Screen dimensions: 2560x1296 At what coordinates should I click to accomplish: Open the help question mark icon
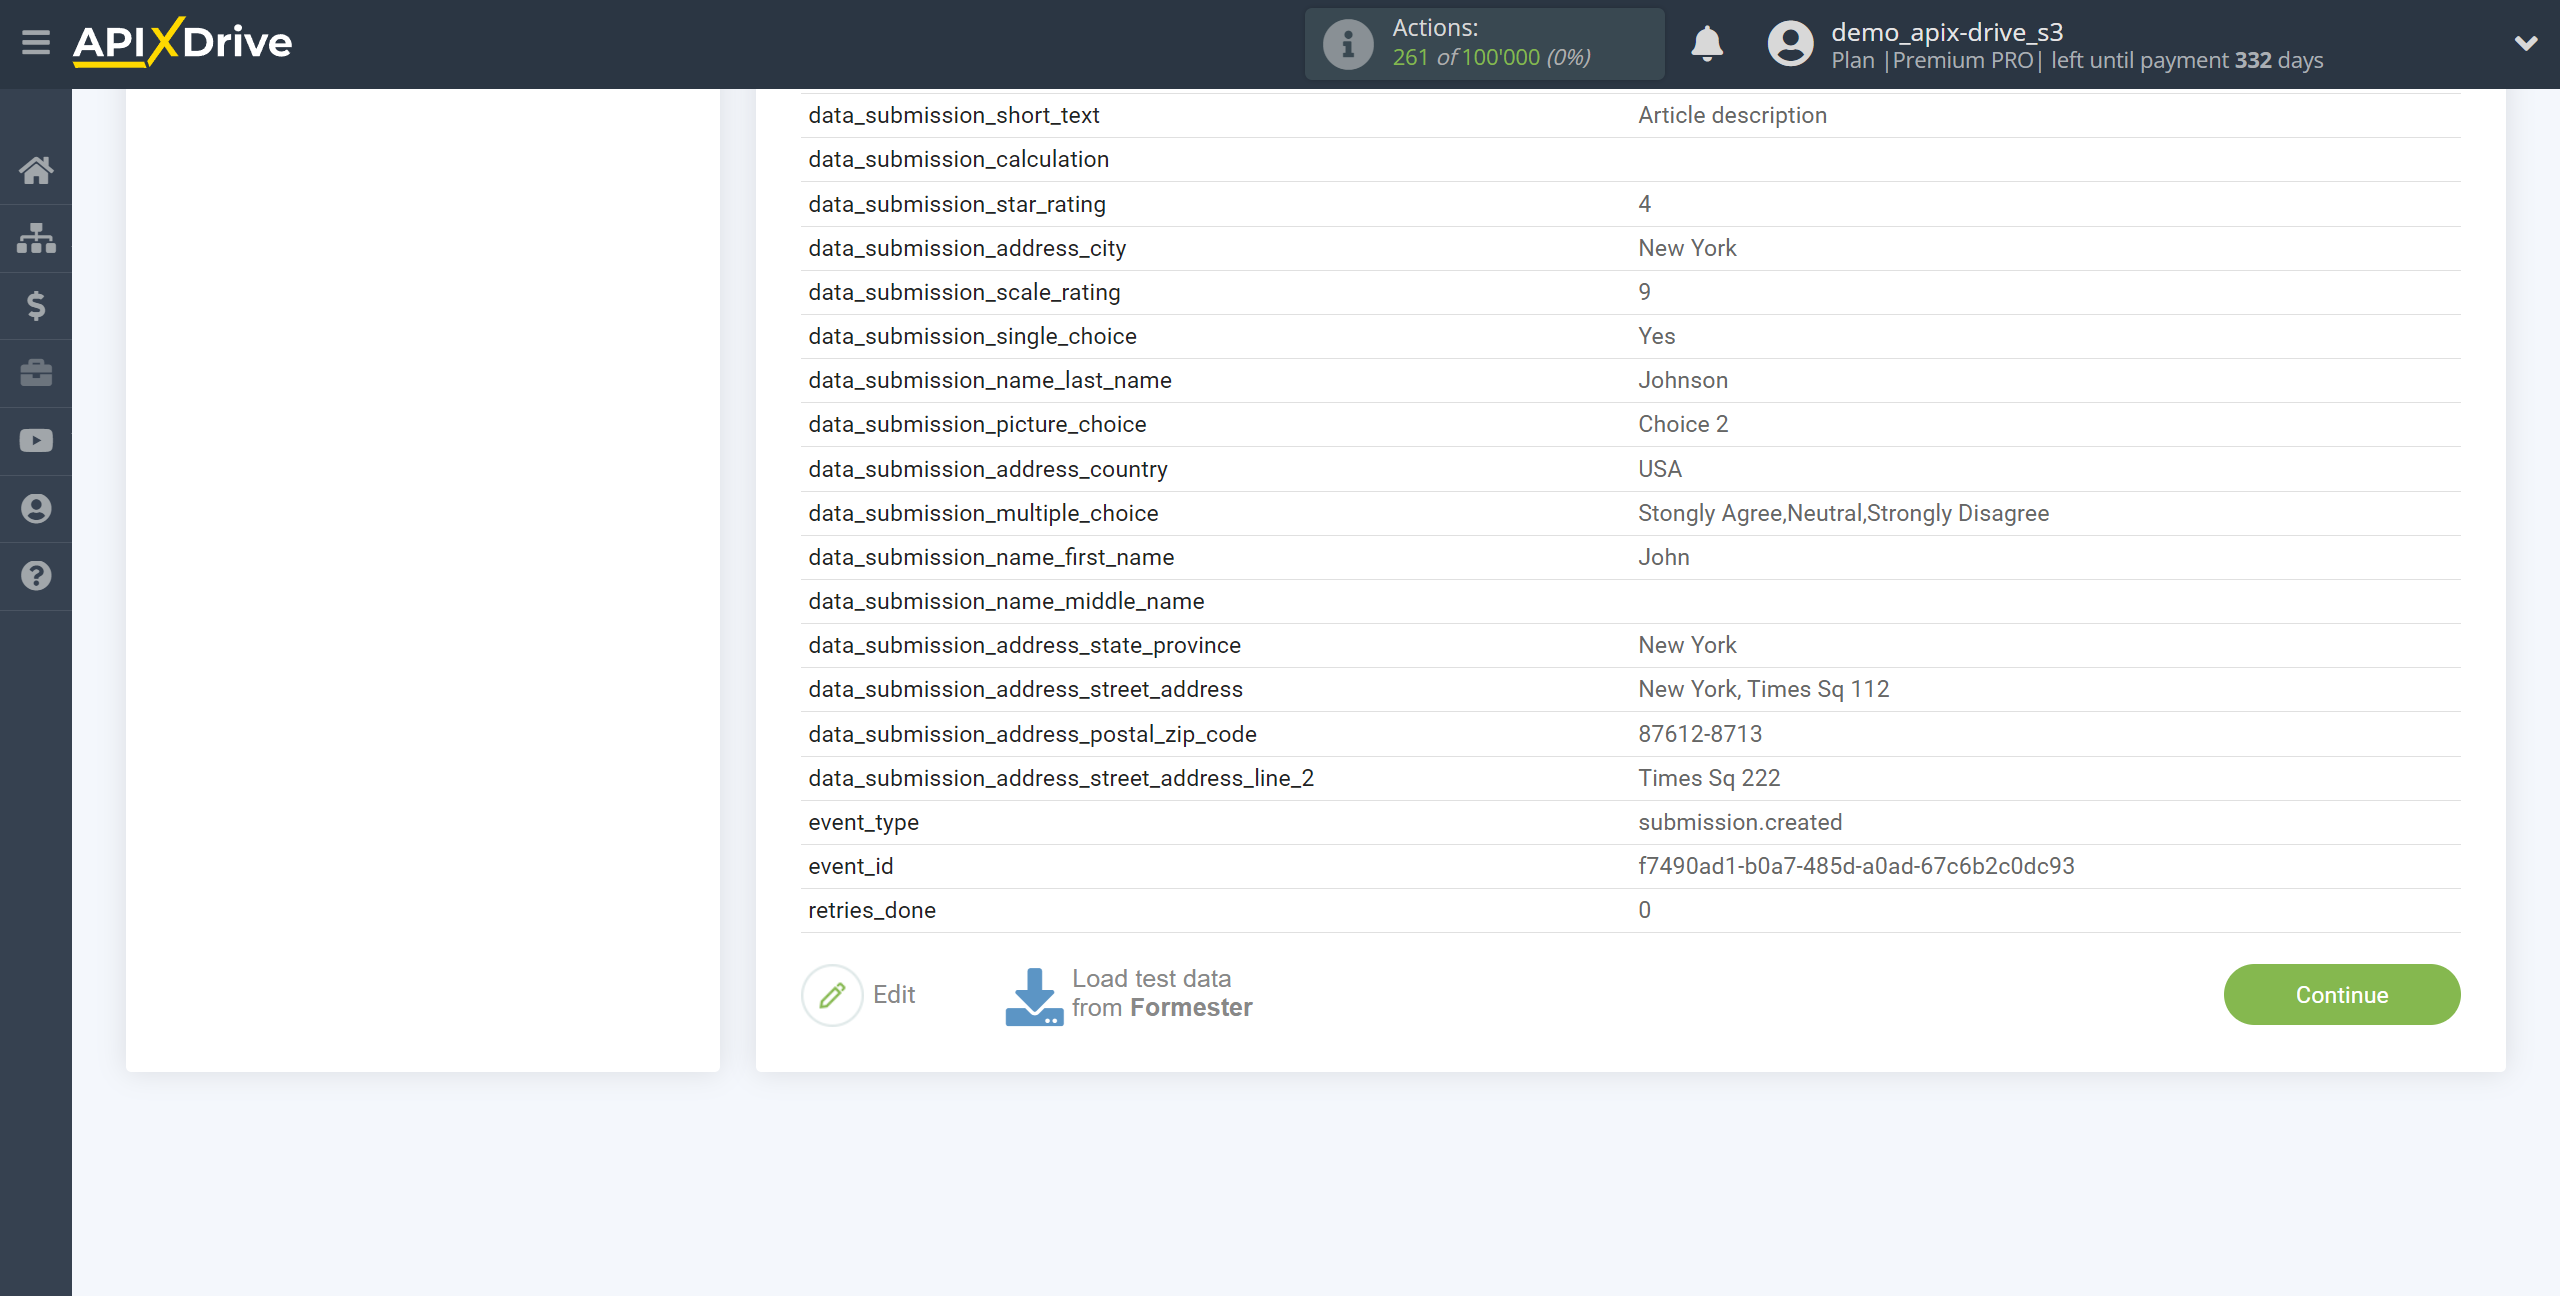tap(36, 576)
